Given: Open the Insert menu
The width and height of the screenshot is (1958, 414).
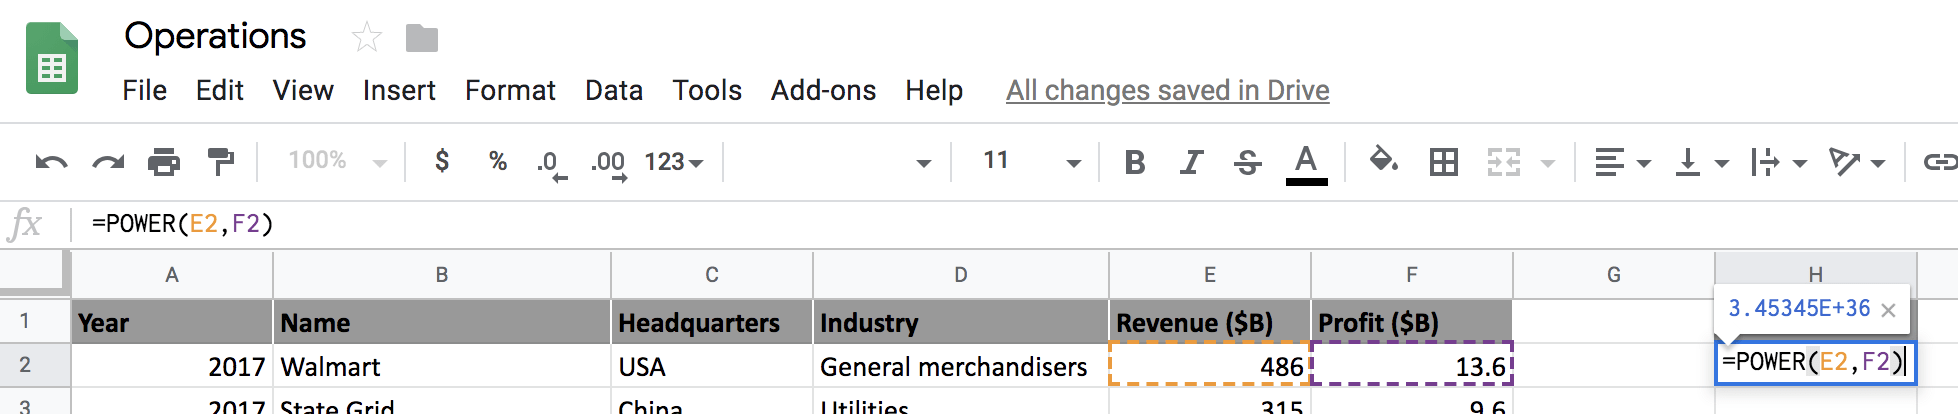Looking at the screenshot, I should click(x=399, y=90).
